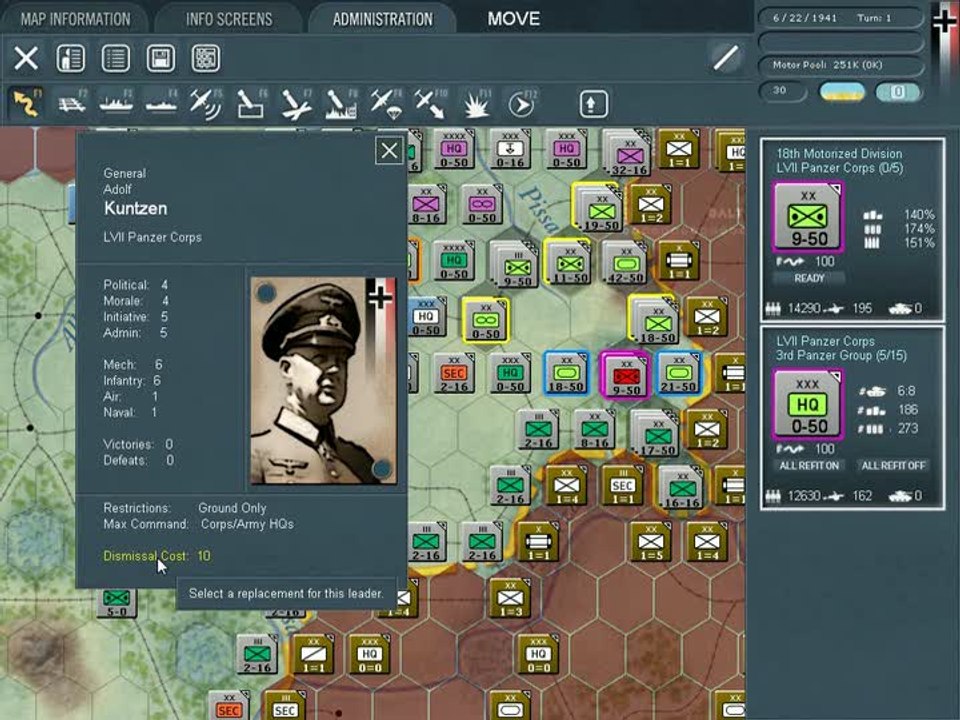Select the yellow-outlined 0-50 unit below blue HQ
Image resolution: width=960 pixels, height=720 pixels.
(x=485, y=319)
